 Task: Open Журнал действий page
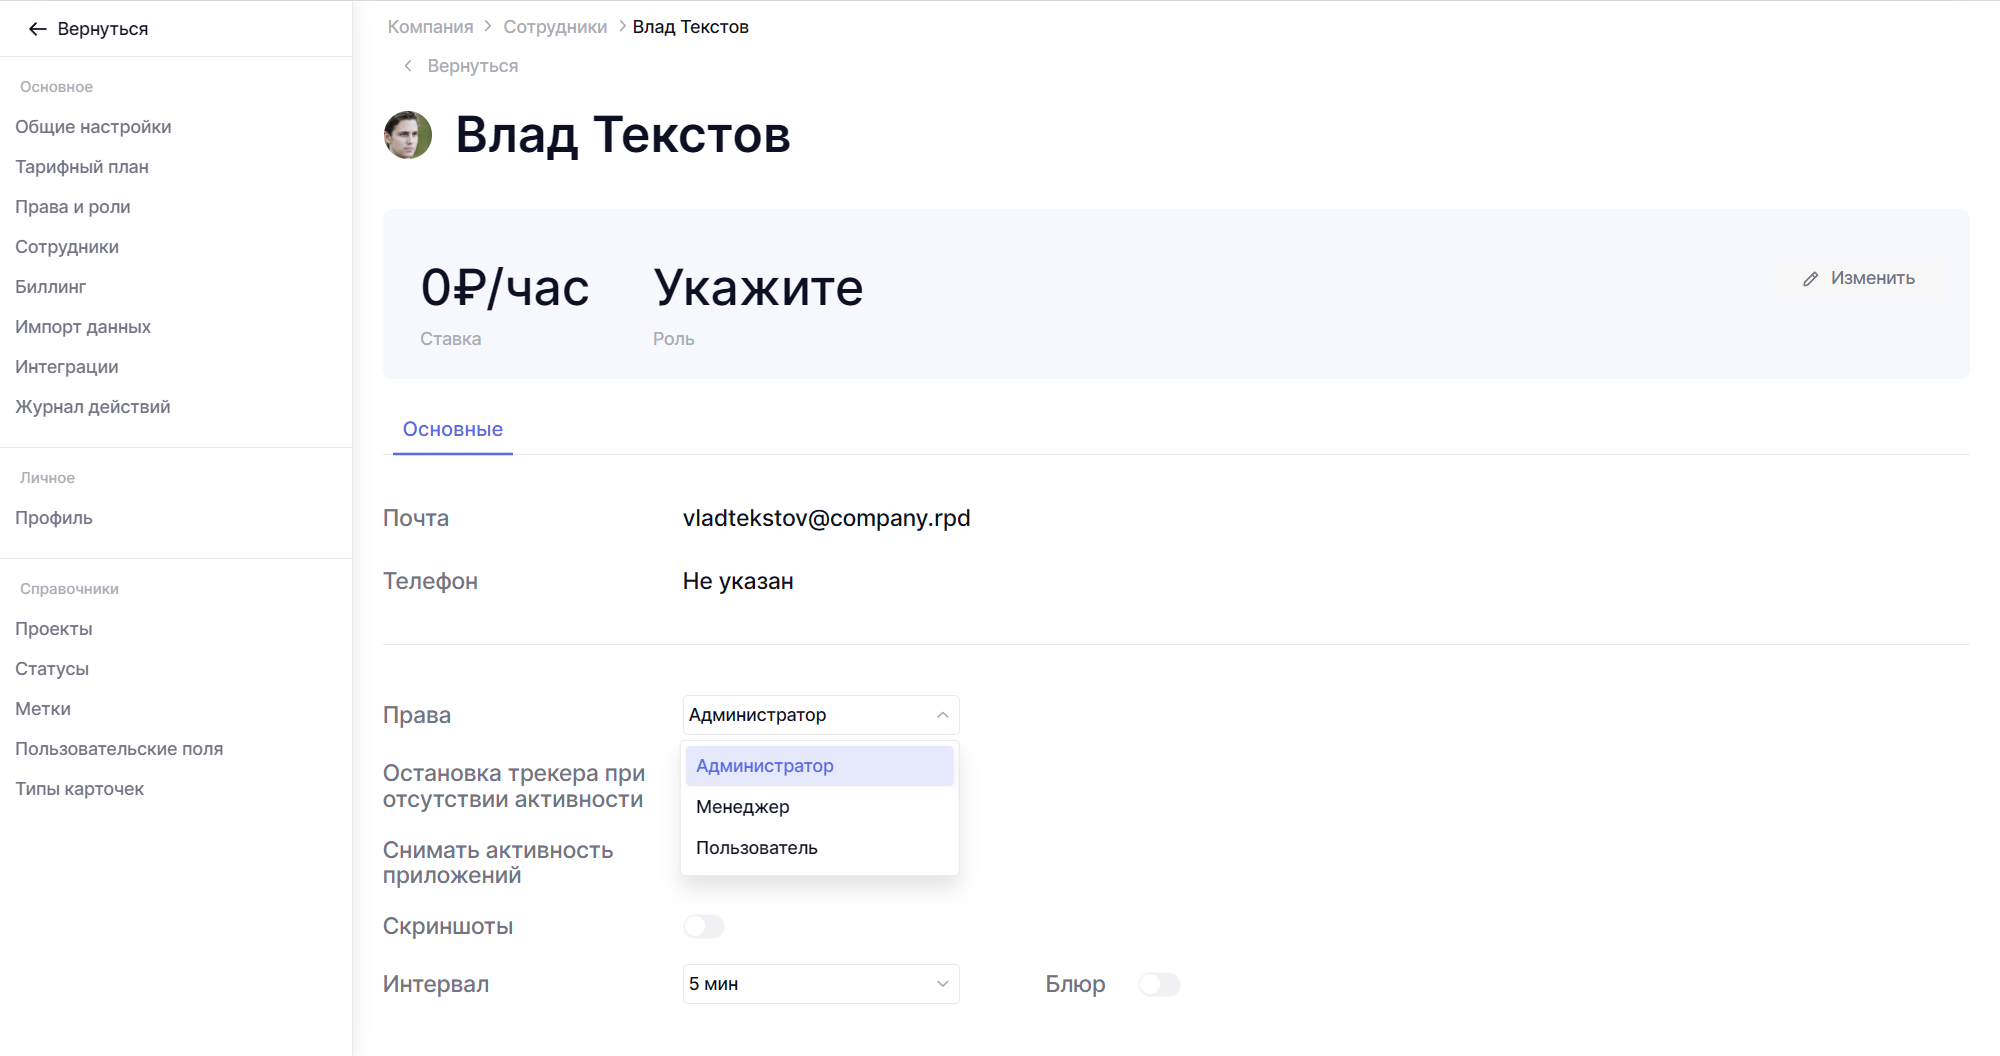coord(93,407)
